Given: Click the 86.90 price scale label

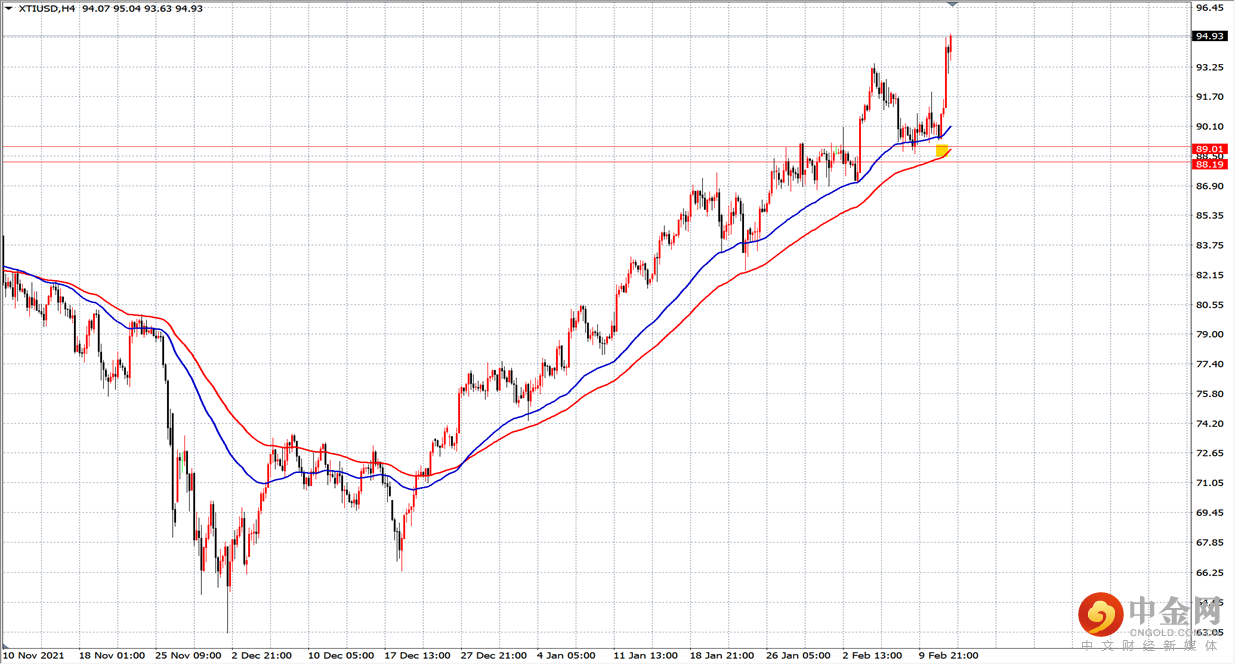Looking at the screenshot, I should pyautogui.click(x=1210, y=186).
